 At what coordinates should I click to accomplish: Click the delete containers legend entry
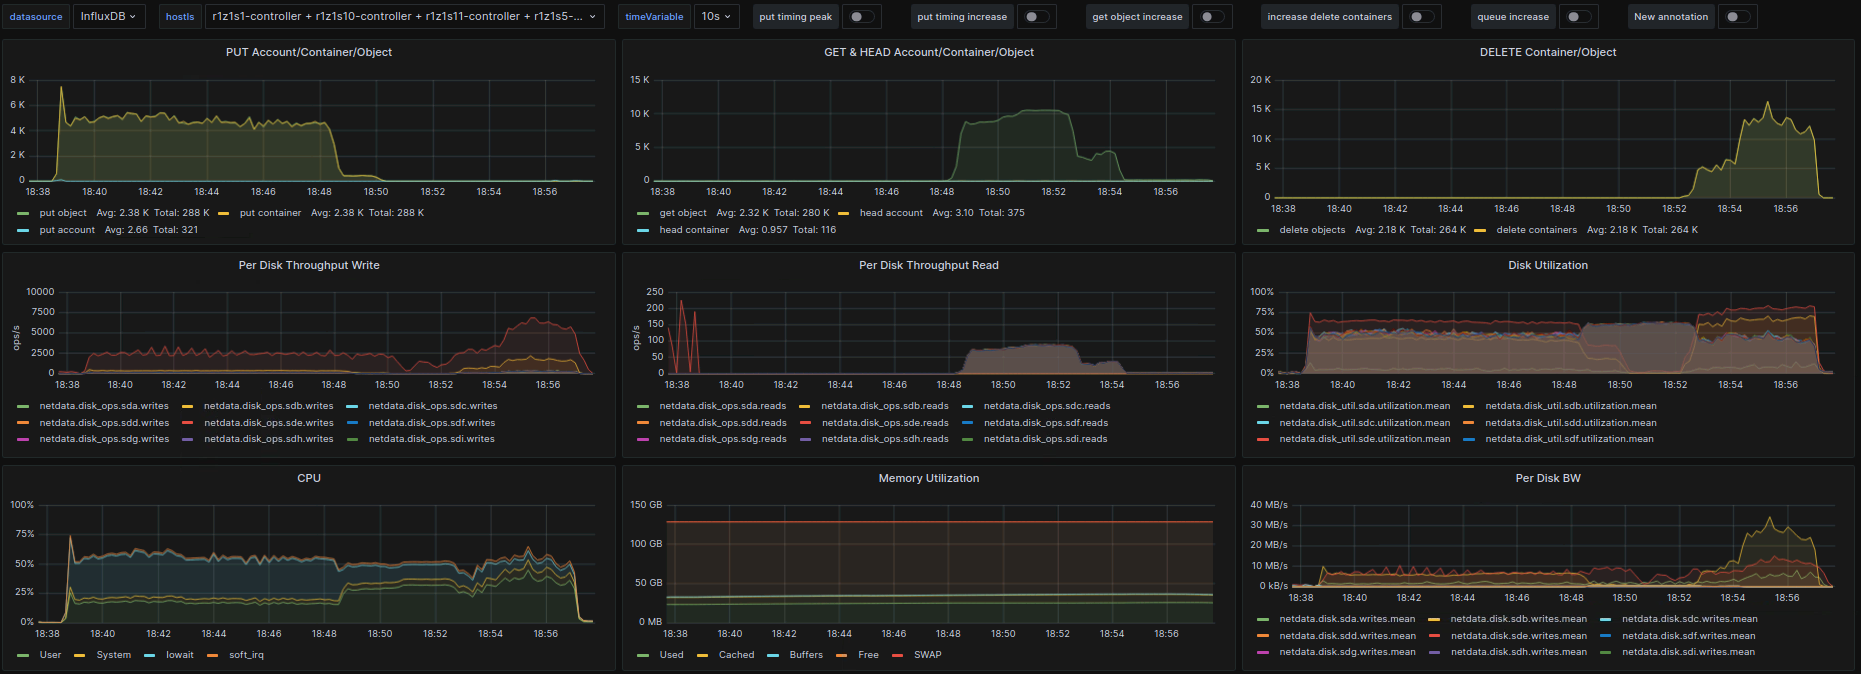(1536, 230)
